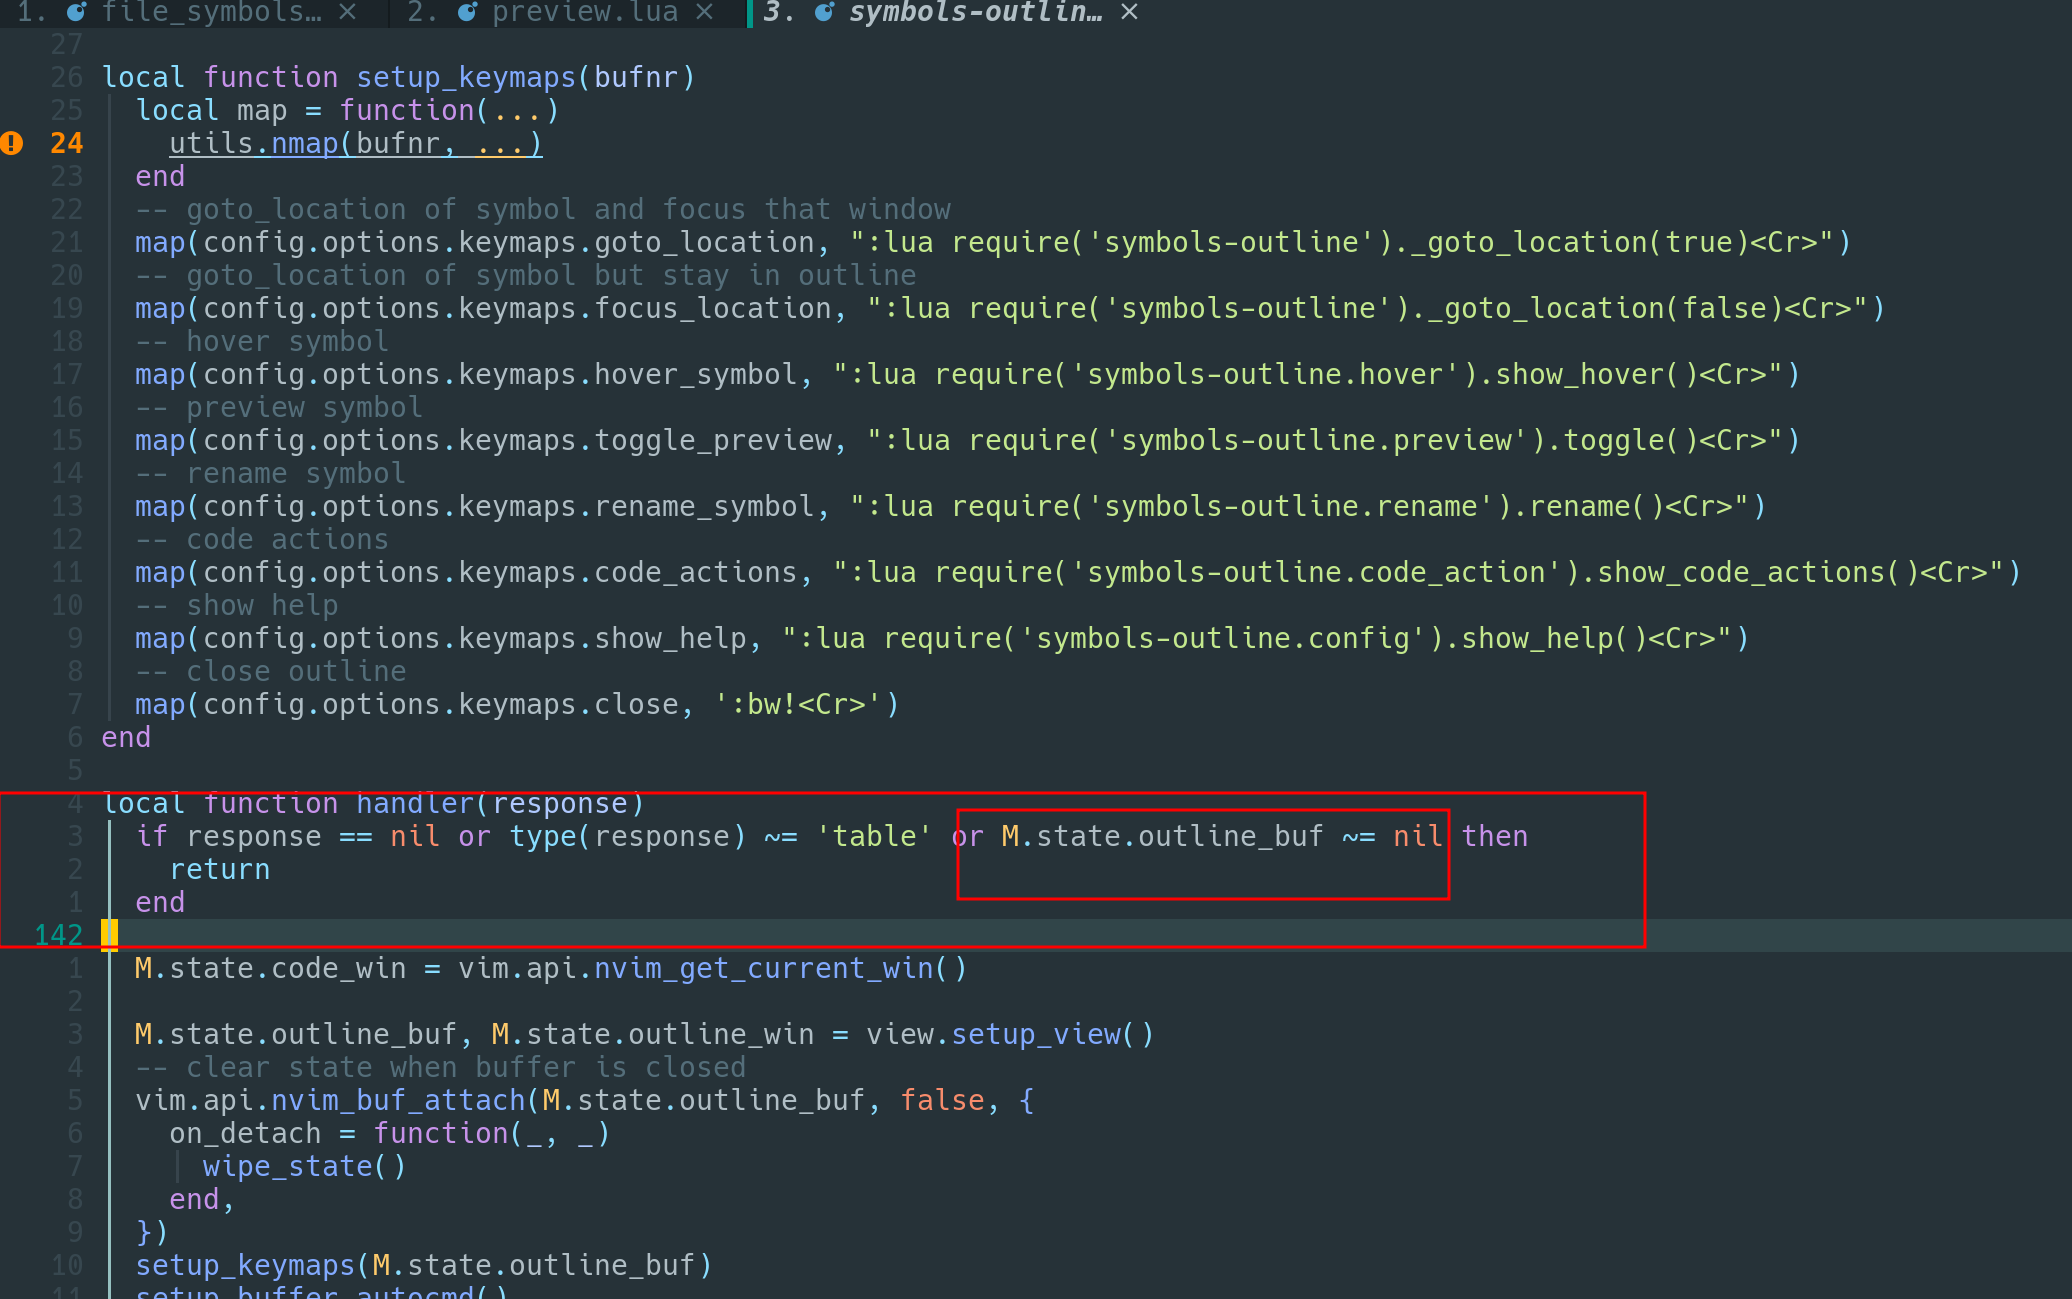Click the '-- close outline' comment line

[x=271, y=671]
